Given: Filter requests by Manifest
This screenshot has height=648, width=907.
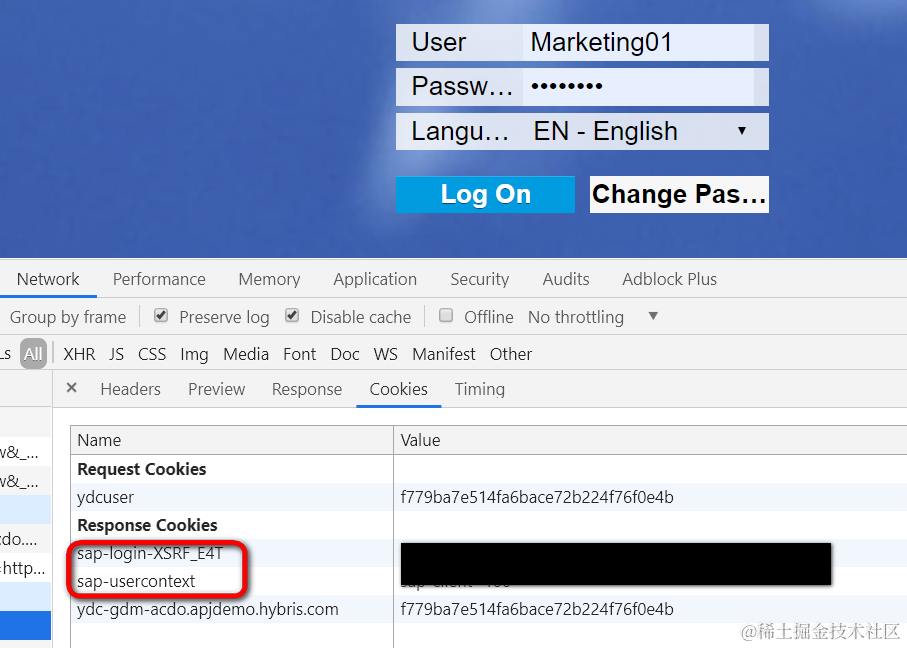Looking at the screenshot, I should [444, 354].
